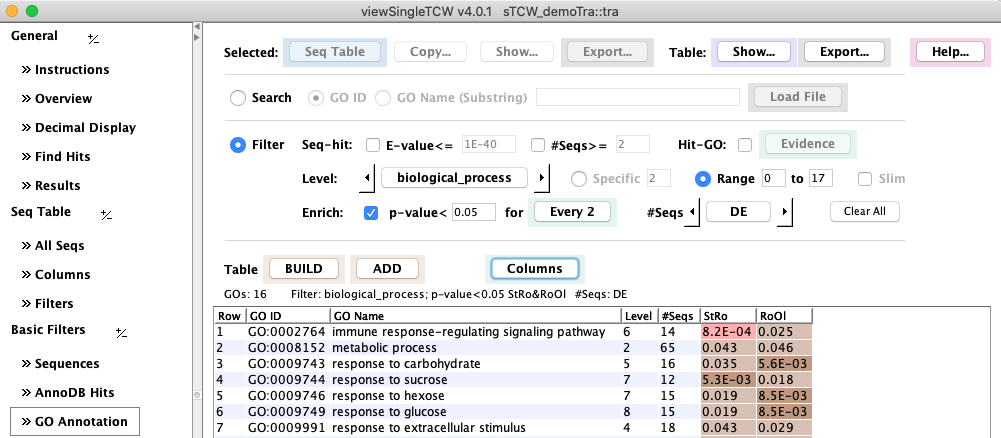Click the #Seqs right arrow button

coord(784,212)
